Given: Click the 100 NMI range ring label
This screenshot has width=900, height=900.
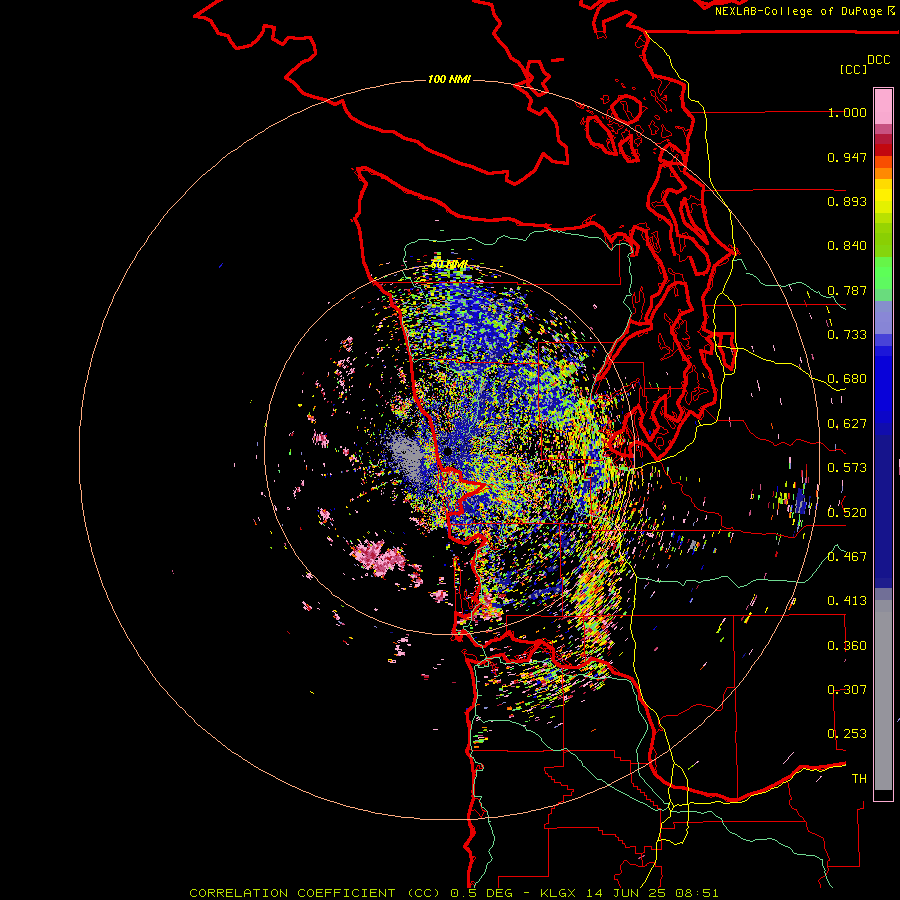Looking at the screenshot, I should click(x=449, y=79).
